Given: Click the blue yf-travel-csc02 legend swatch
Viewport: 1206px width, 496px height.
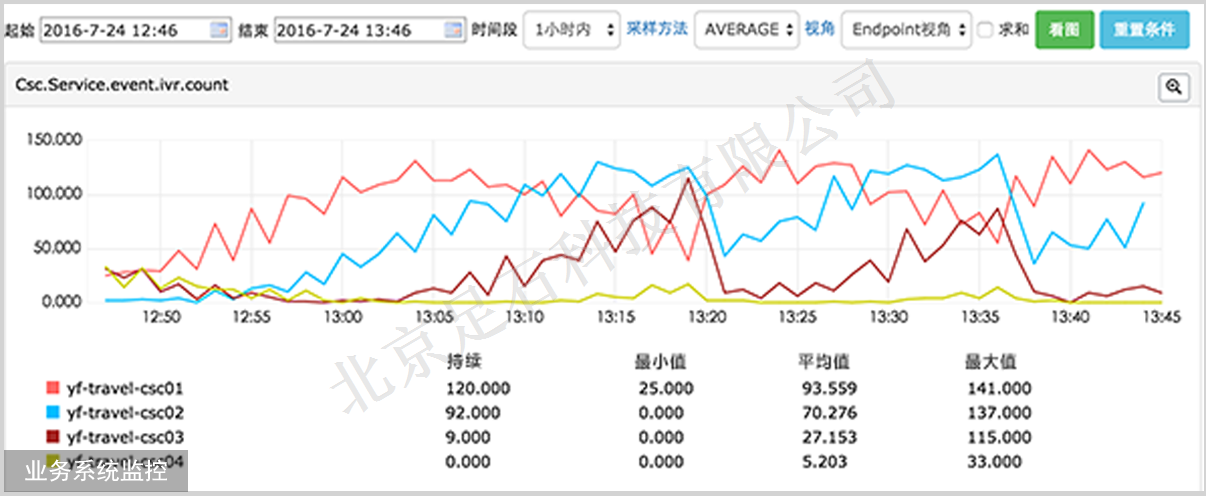Looking at the screenshot, I should coord(53,412).
